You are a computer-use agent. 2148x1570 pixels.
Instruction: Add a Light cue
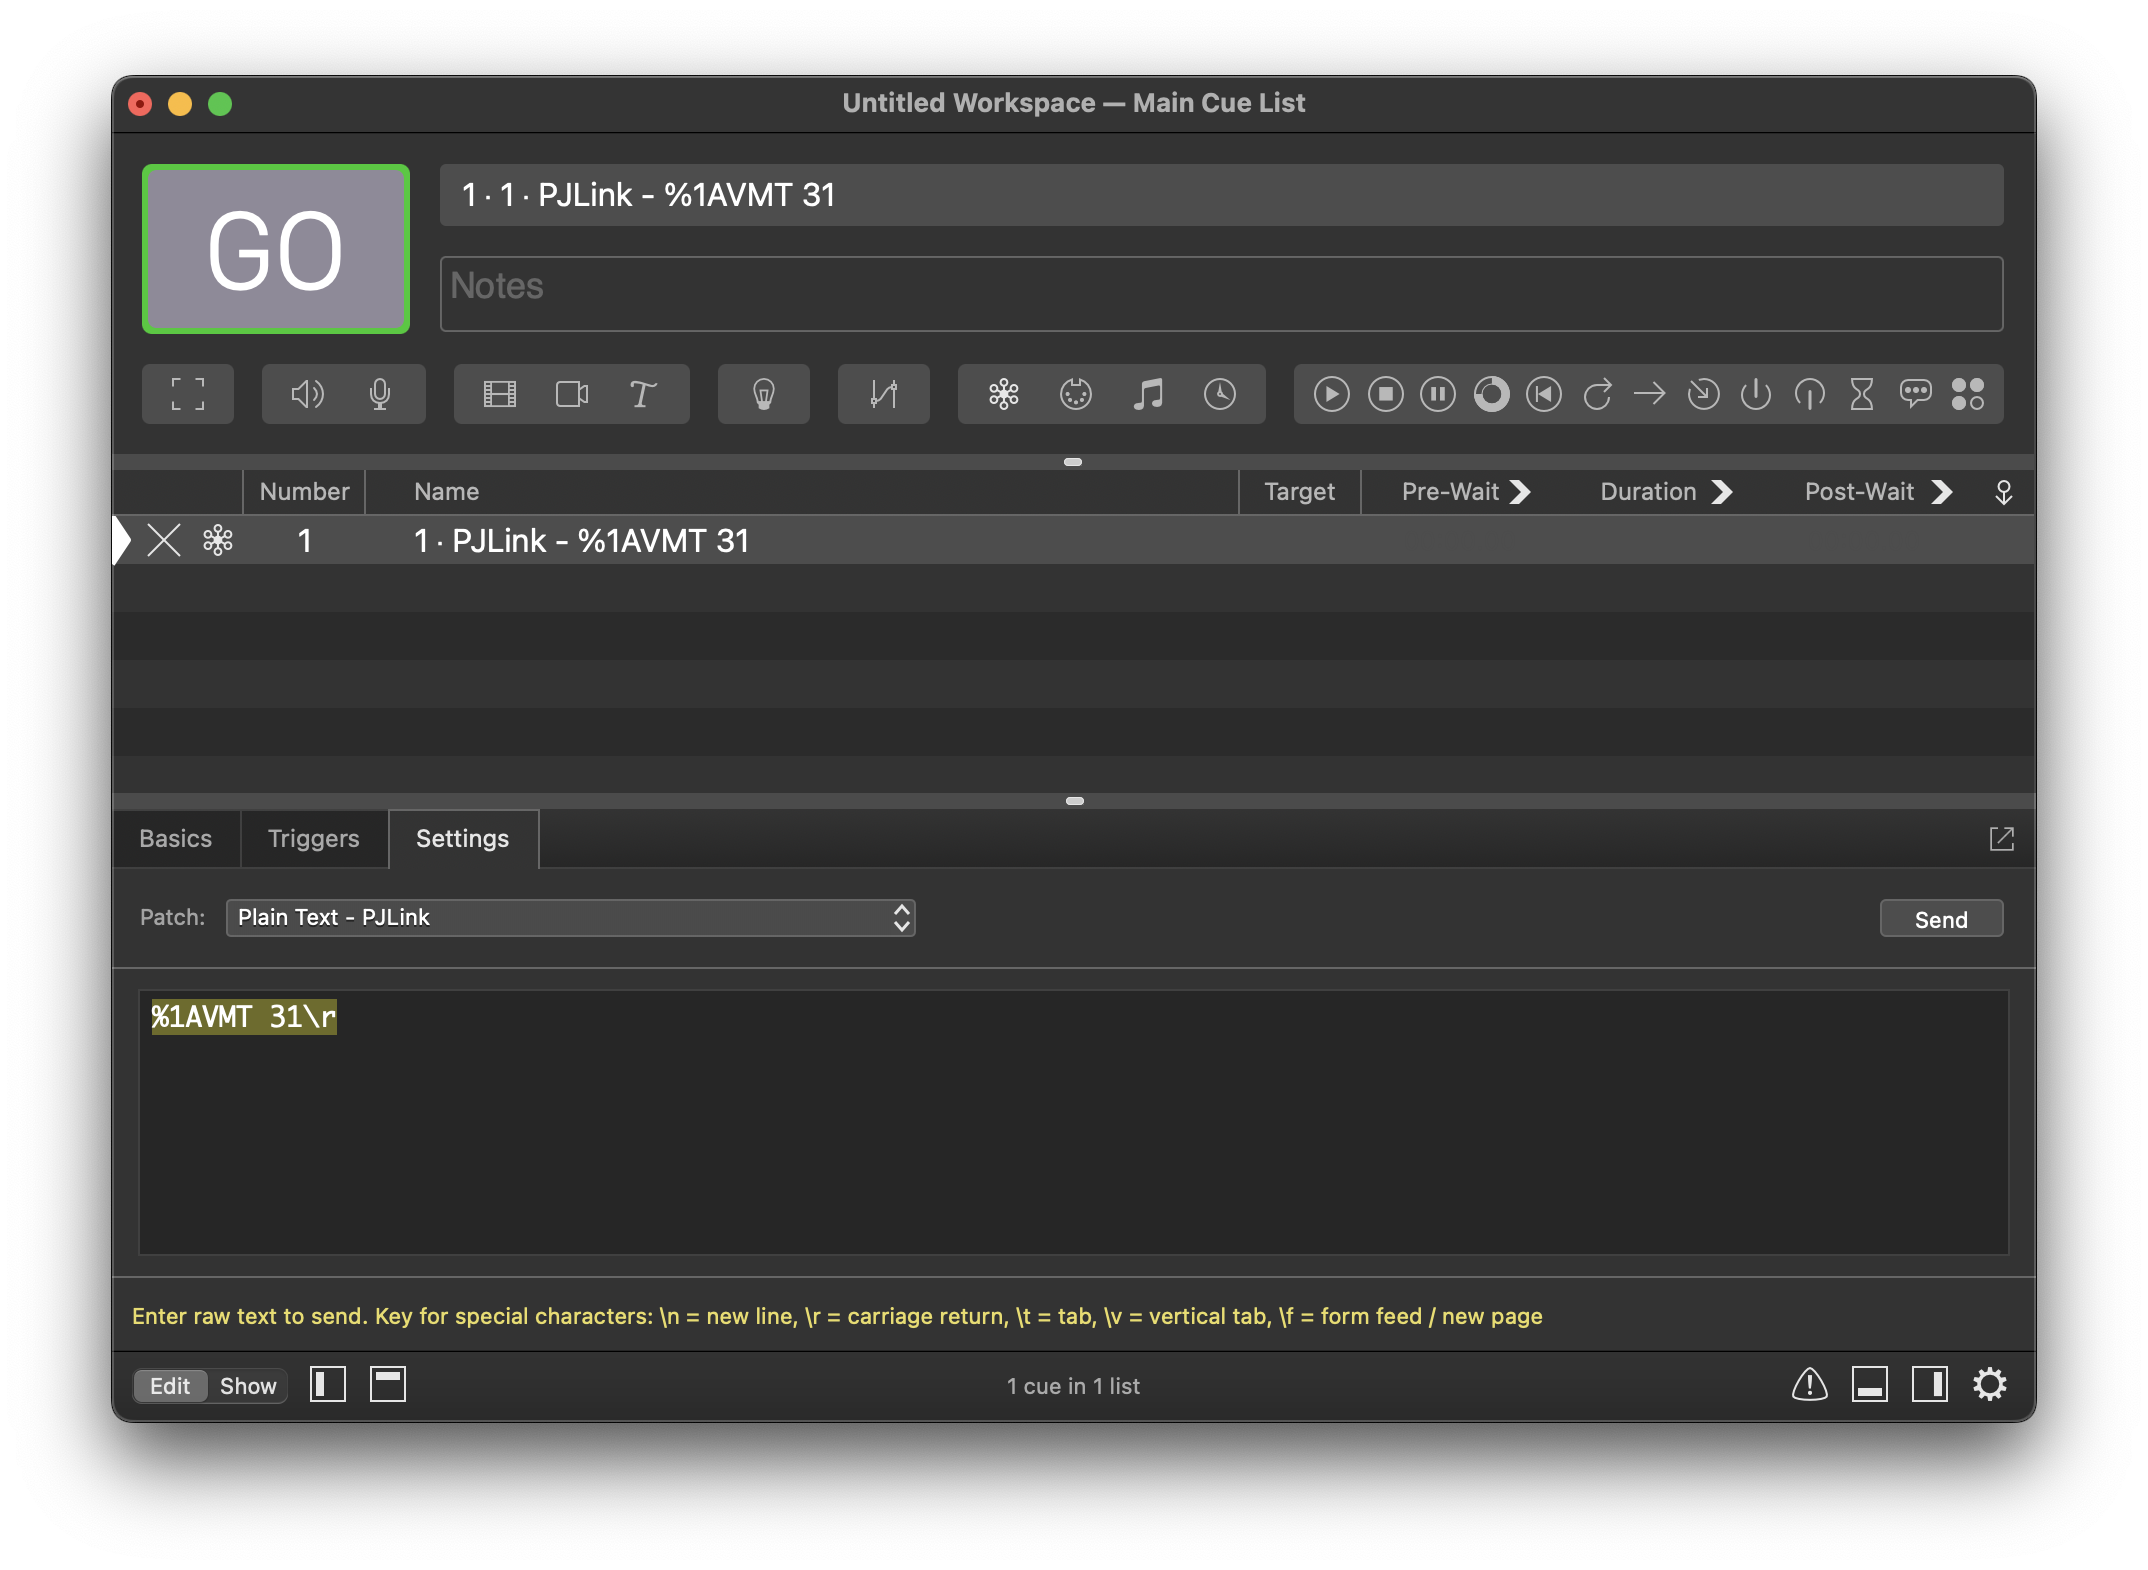click(x=763, y=393)
